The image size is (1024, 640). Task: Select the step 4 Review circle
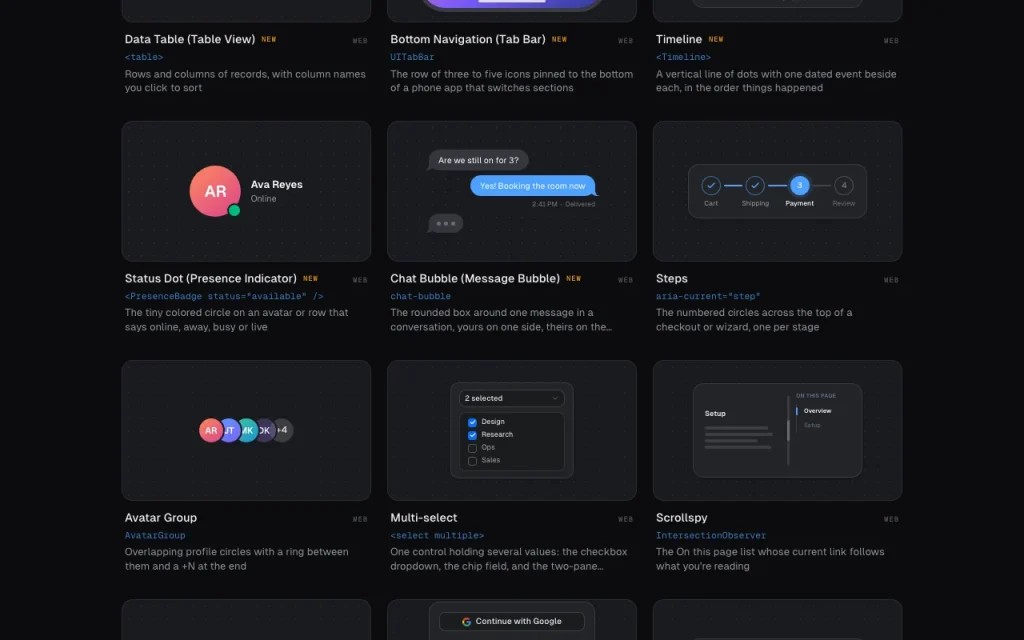click(844, 185)
